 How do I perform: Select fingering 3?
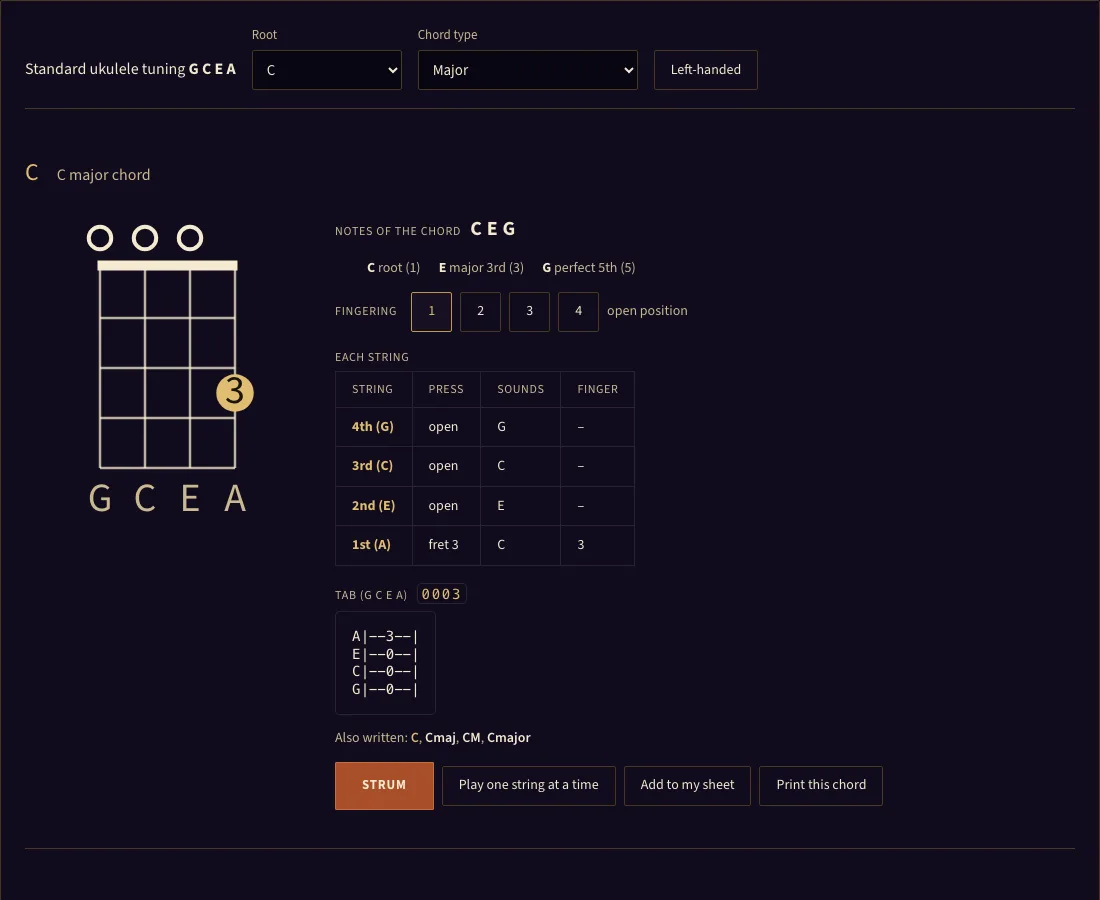click(529, 311)
